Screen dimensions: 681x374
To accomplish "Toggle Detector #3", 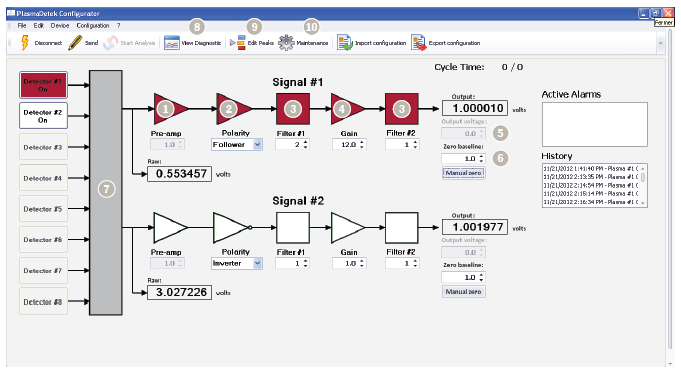I will click(x=43, y=147).
